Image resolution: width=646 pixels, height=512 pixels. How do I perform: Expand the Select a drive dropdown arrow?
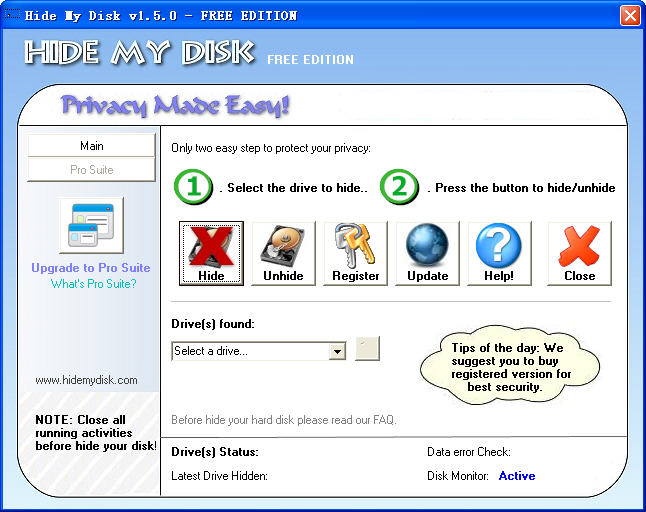(337, 351)
